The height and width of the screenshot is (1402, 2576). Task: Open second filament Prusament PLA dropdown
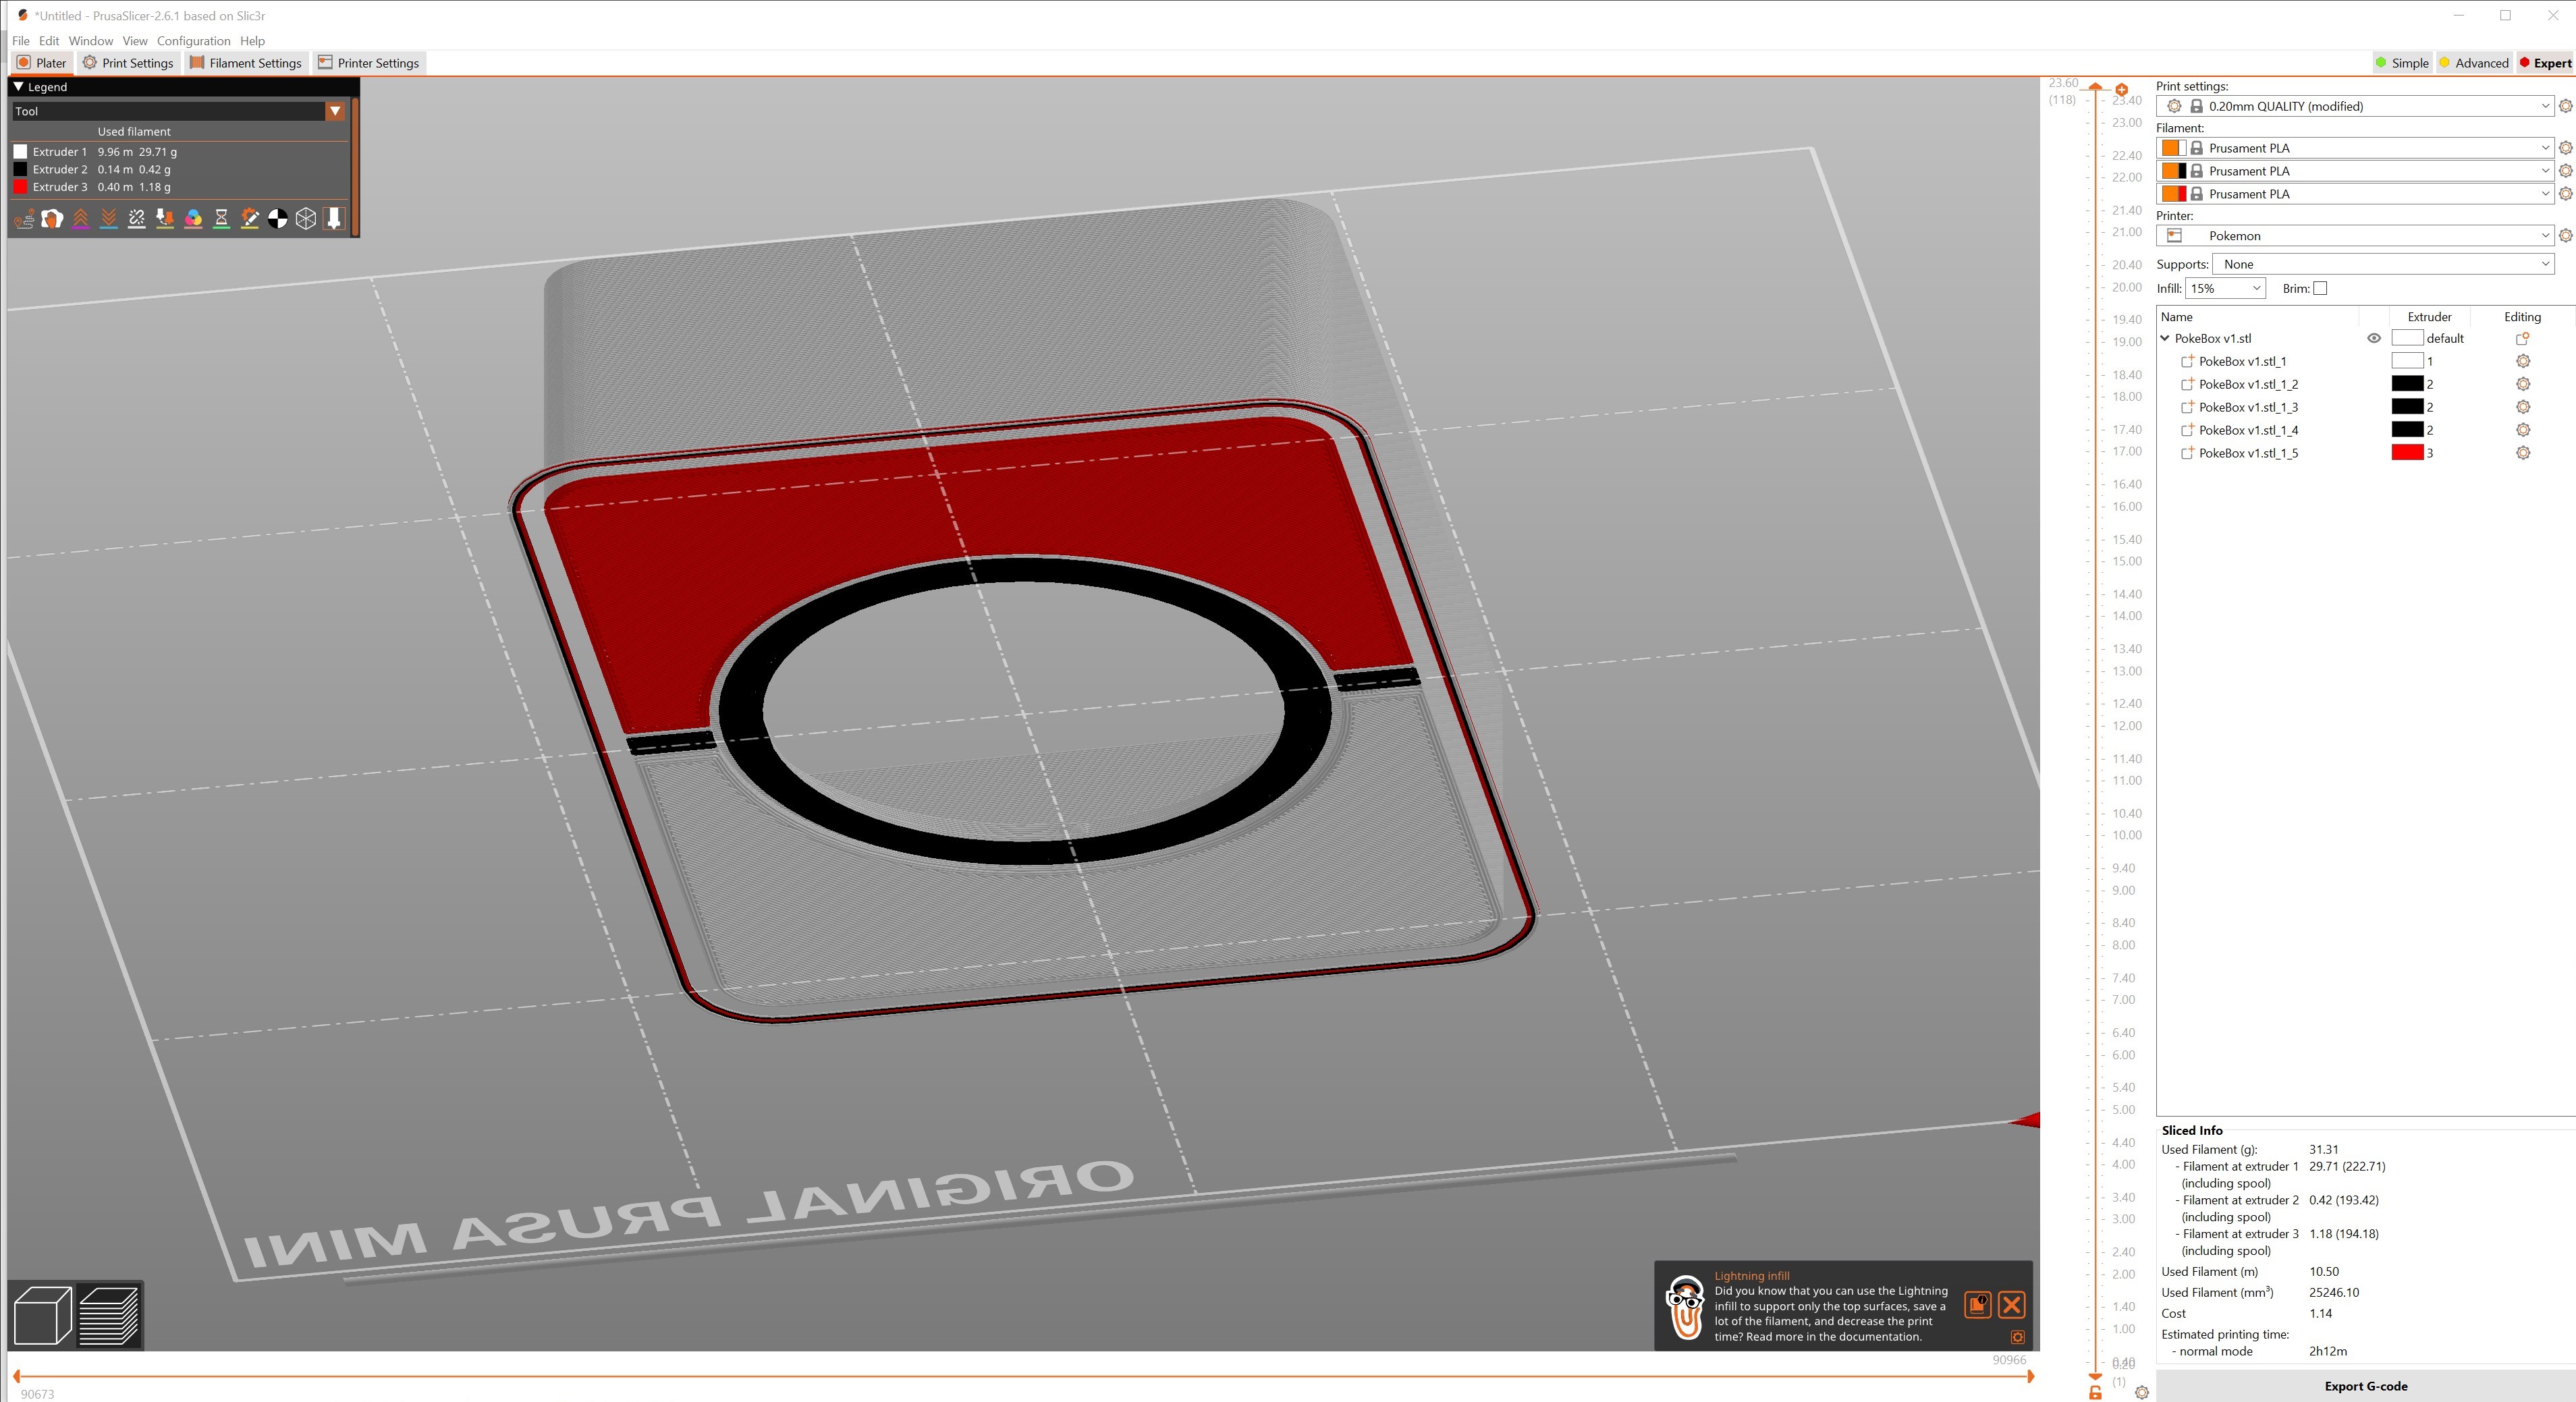2545,171
